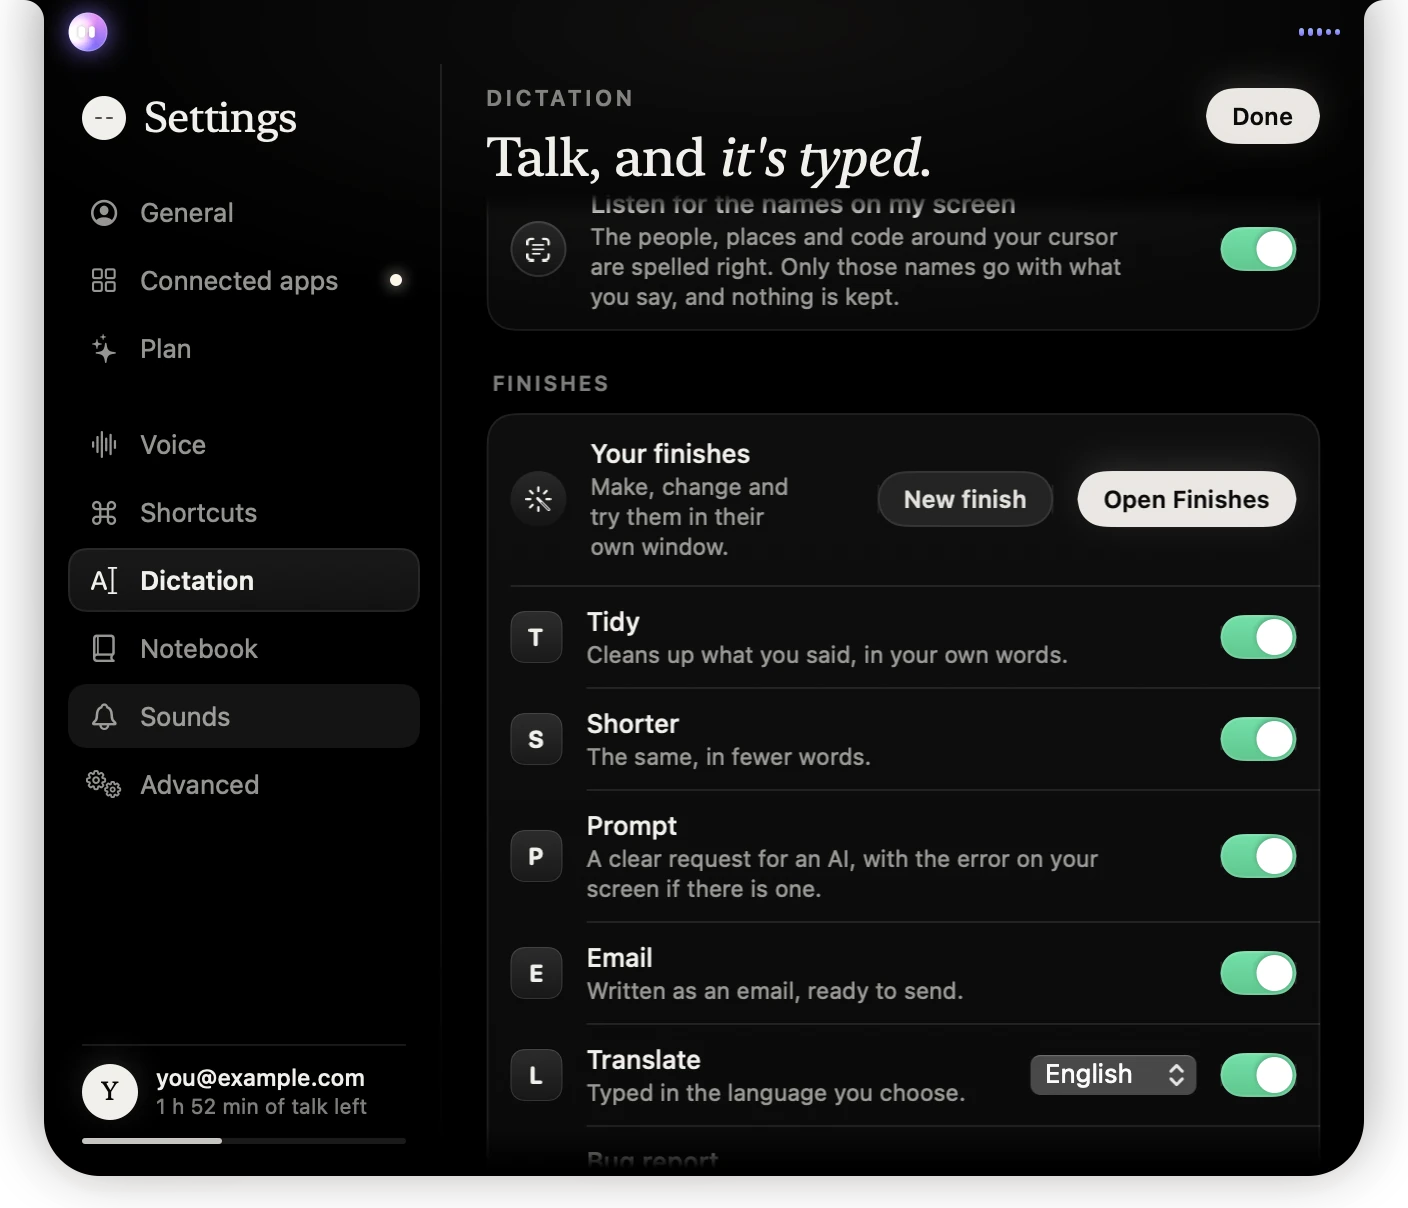Click the Done button
Screen dimensions: 1408x1208
(1262, 116)
